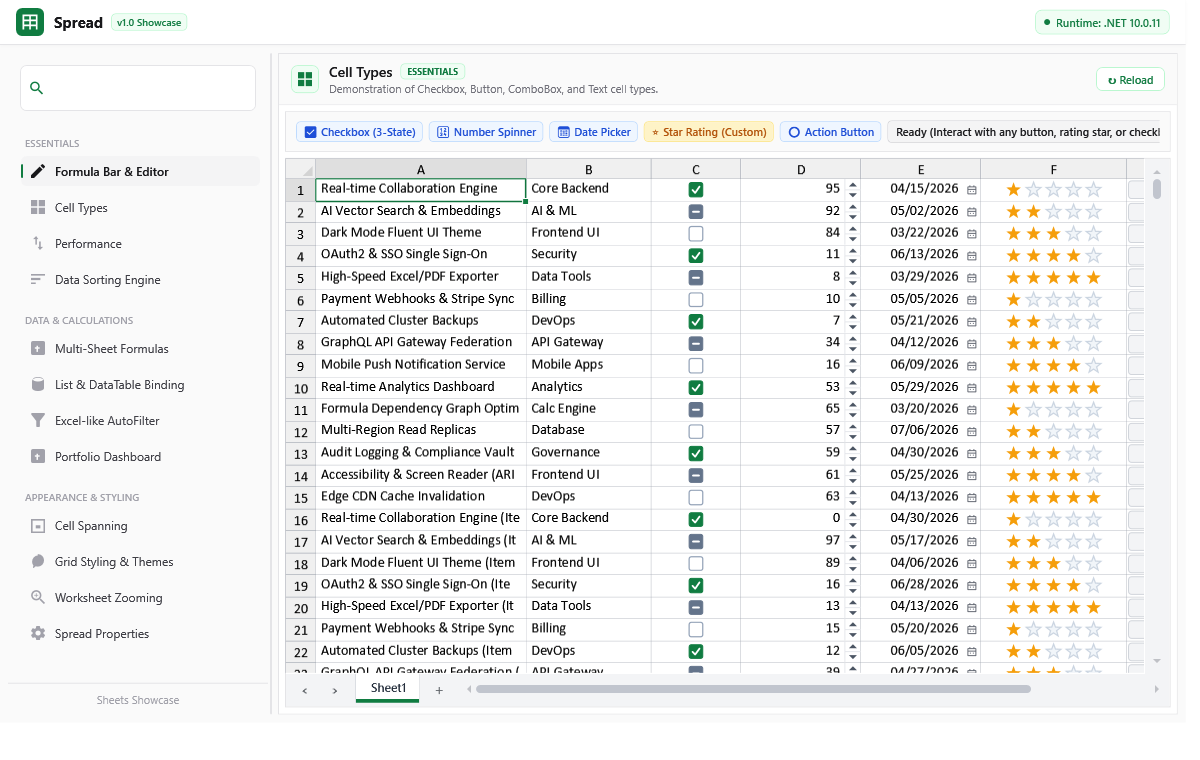Screen dimensions: 1200x760
Task: Decrease the spinner value 92 in row 2
Action: [852, 216]
